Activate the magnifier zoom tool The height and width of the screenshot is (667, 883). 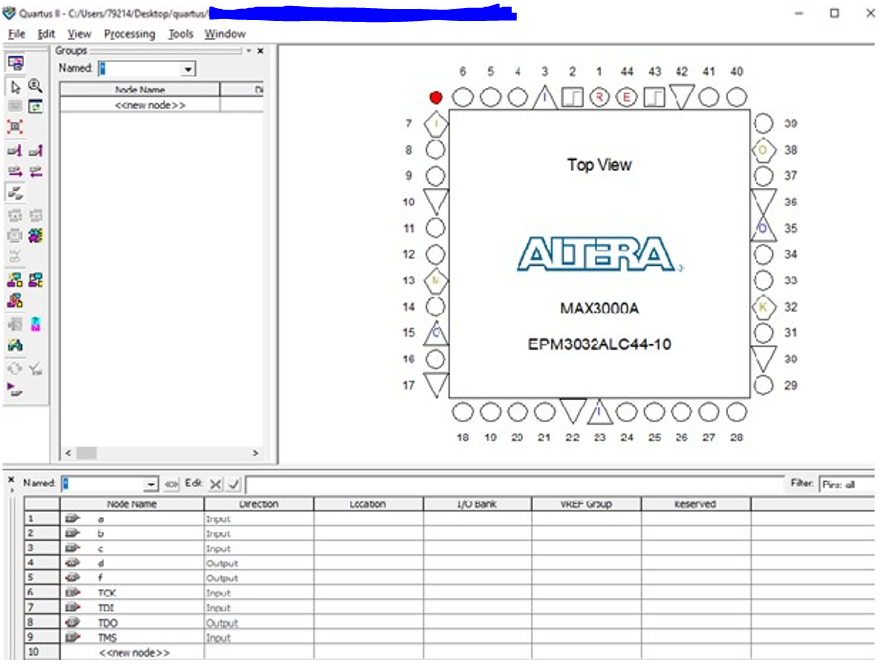coord(35,86)
